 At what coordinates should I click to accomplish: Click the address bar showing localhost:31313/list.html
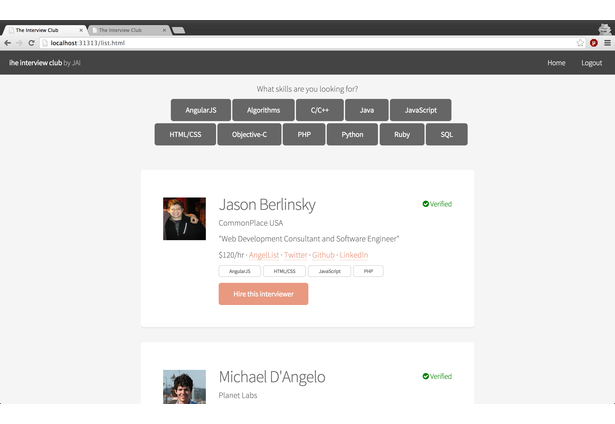[306, 43]
